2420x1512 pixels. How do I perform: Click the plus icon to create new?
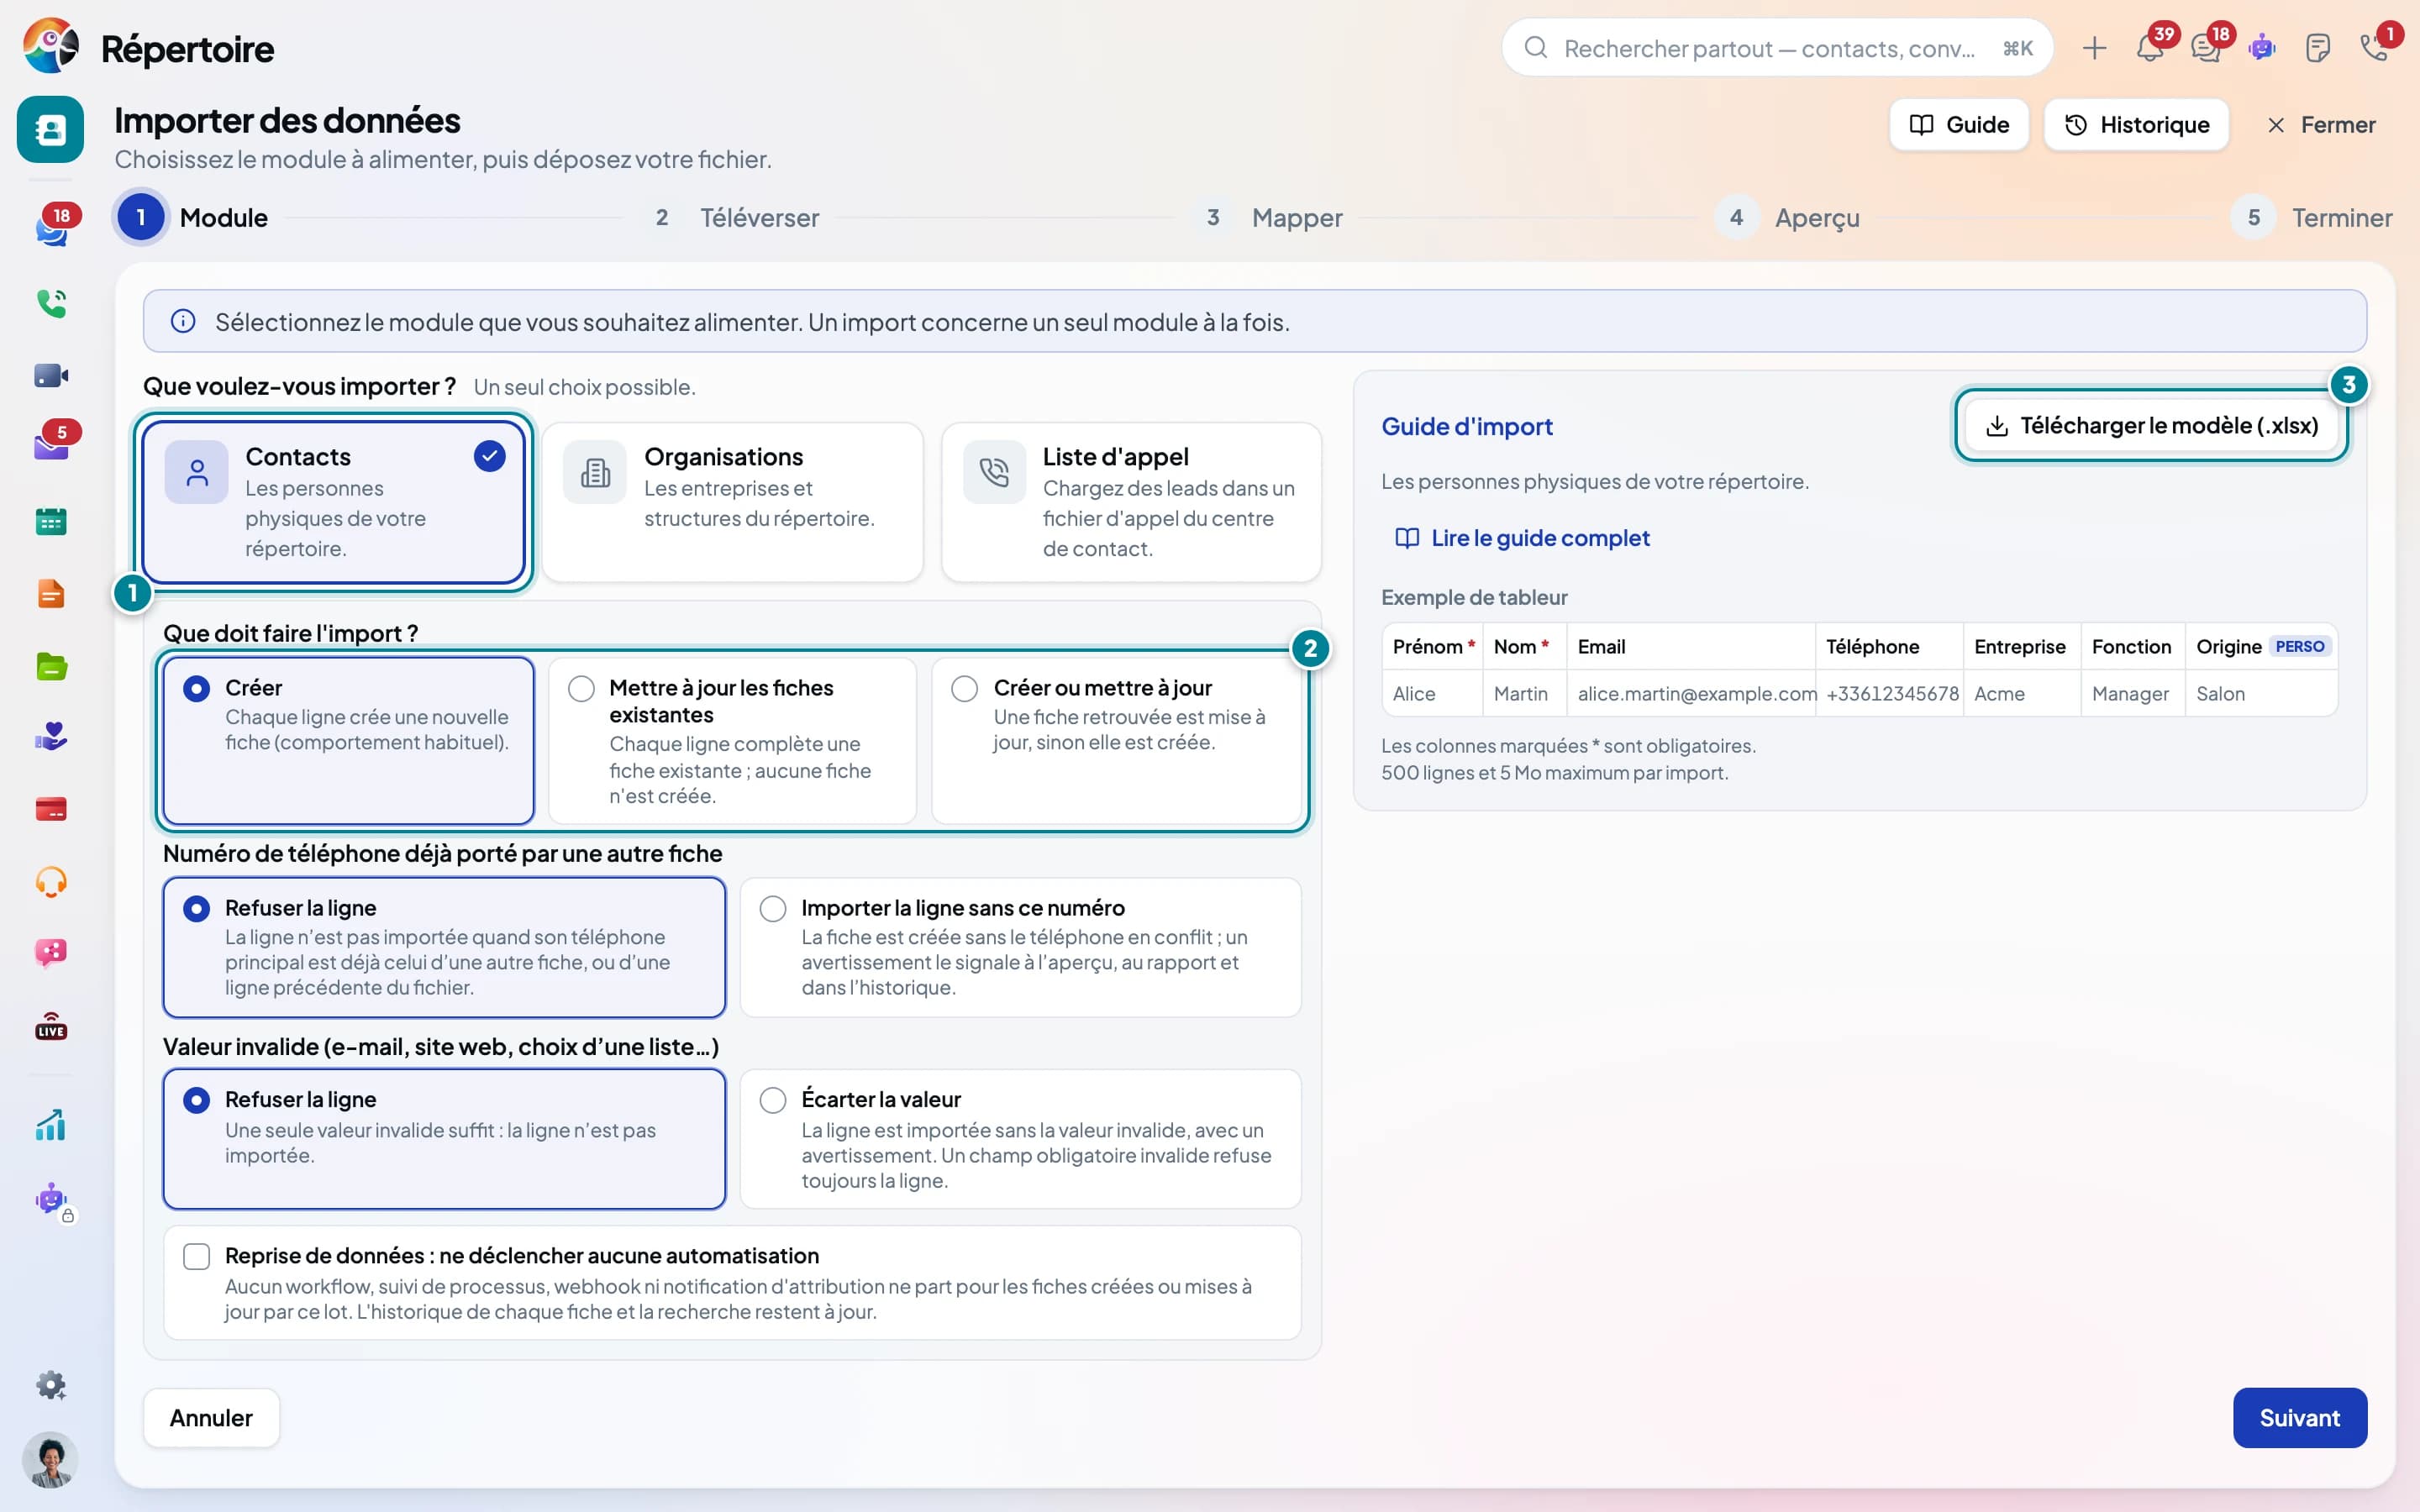(x=2094, y=48)
